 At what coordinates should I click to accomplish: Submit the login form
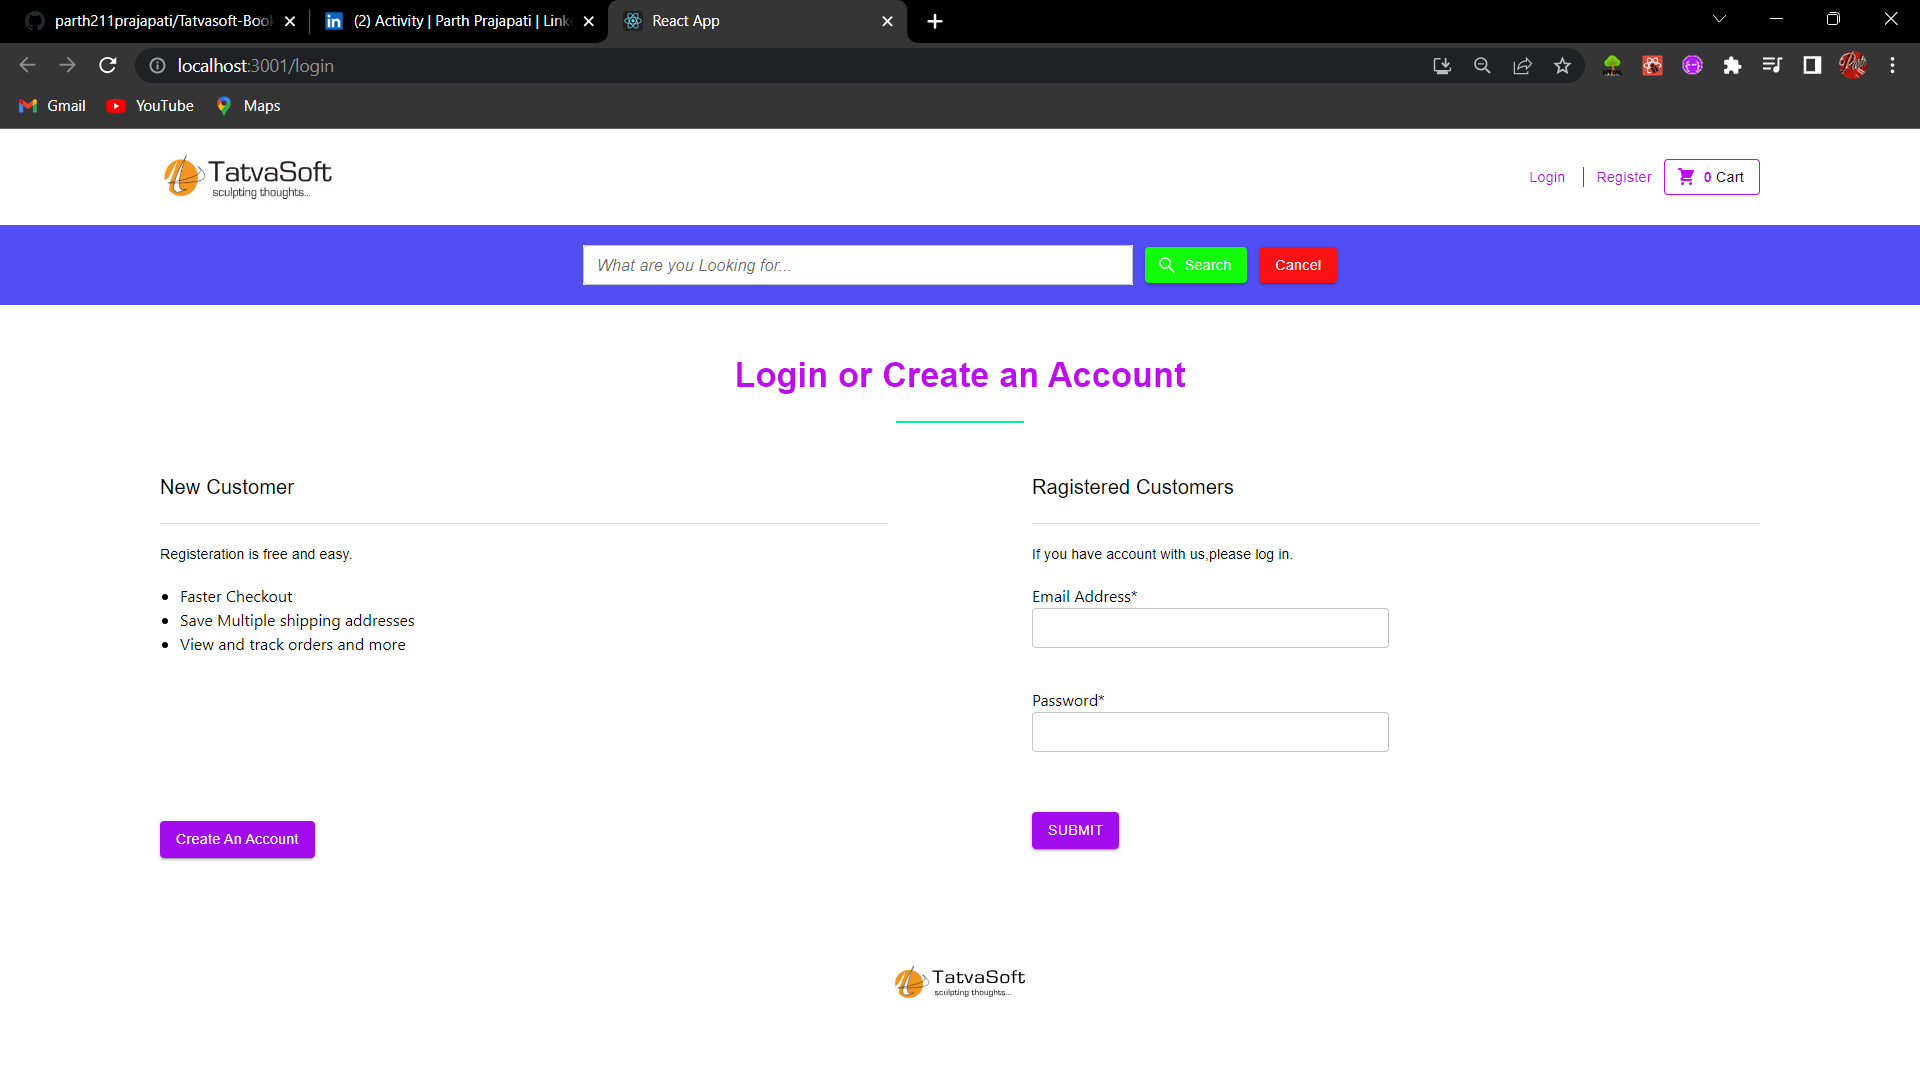tap(1074, 830)
